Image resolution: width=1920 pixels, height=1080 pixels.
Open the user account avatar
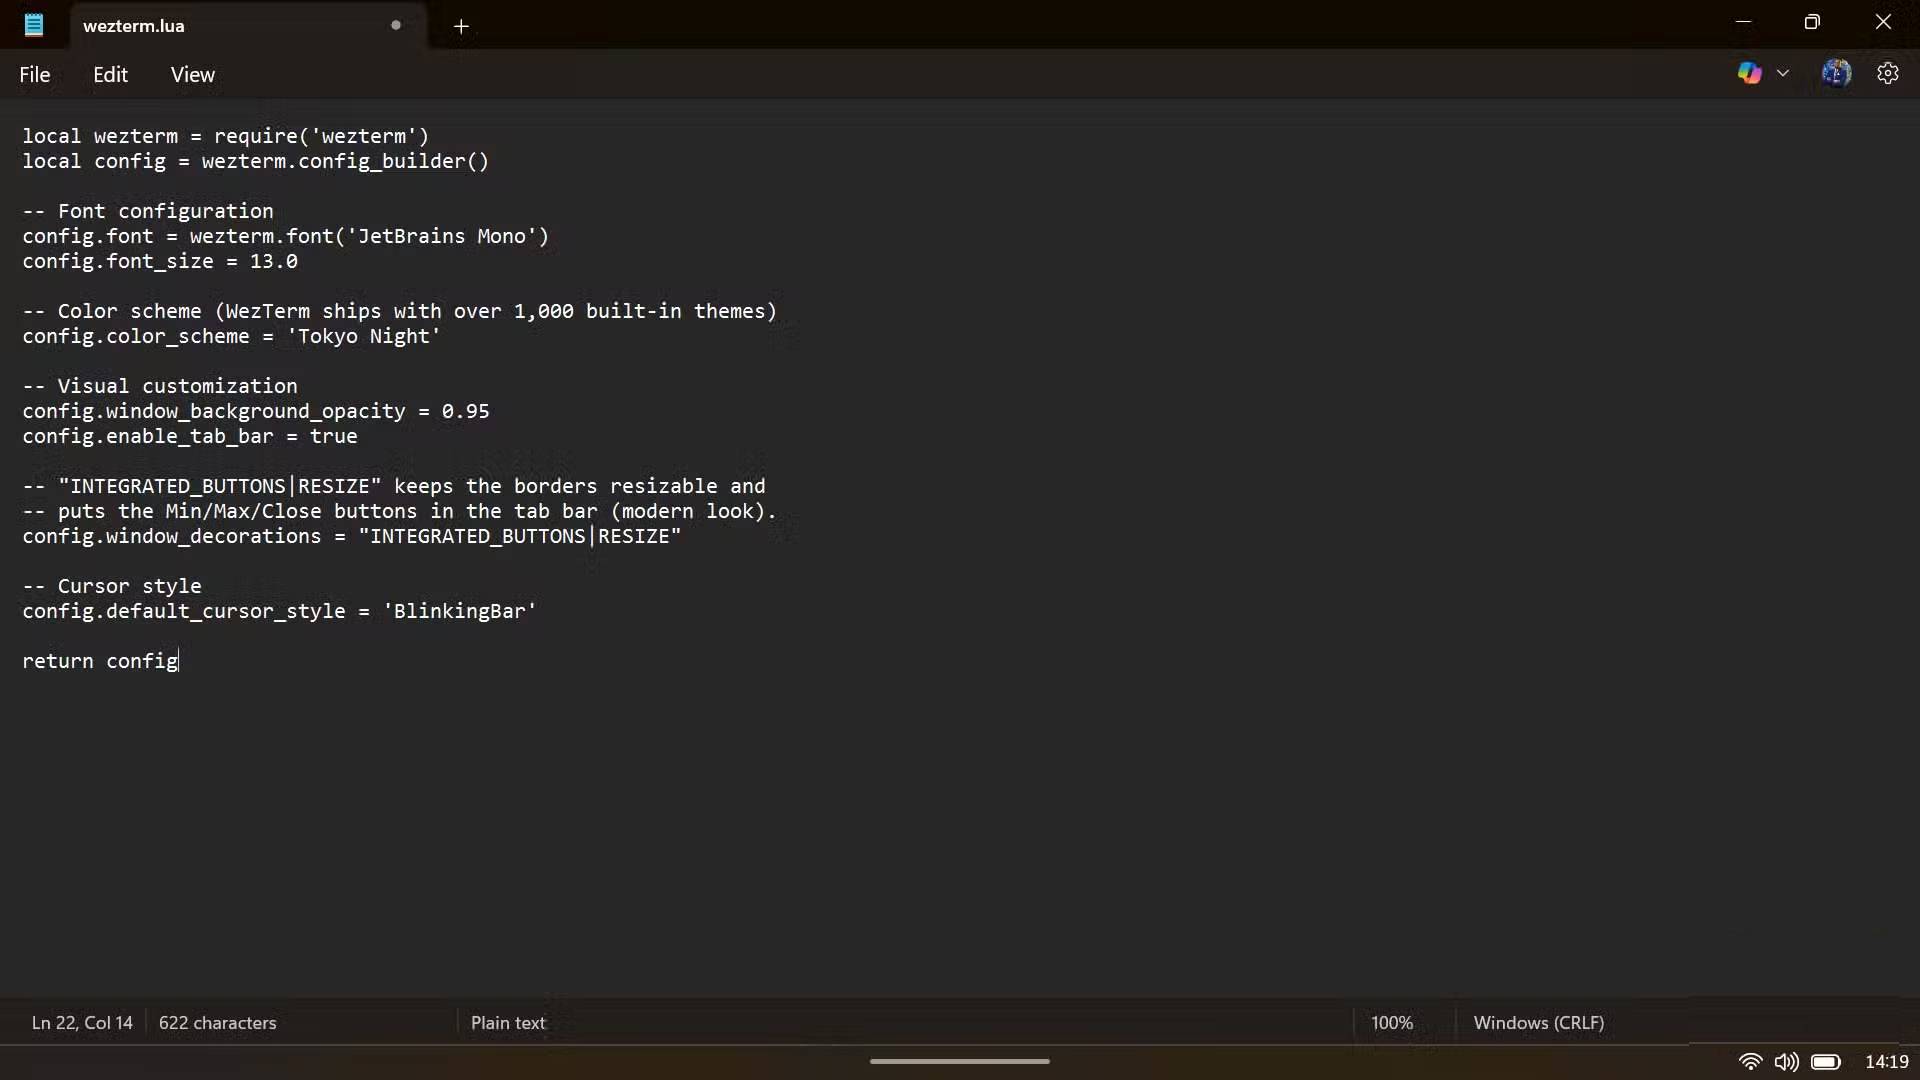pos(1836,73)
